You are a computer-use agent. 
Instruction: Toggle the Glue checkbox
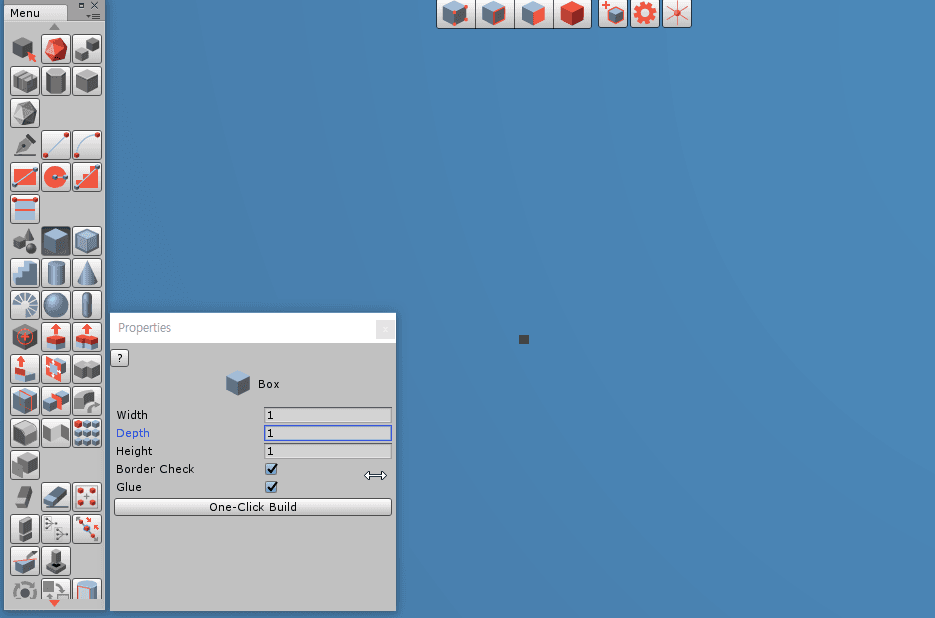(271, 487)
